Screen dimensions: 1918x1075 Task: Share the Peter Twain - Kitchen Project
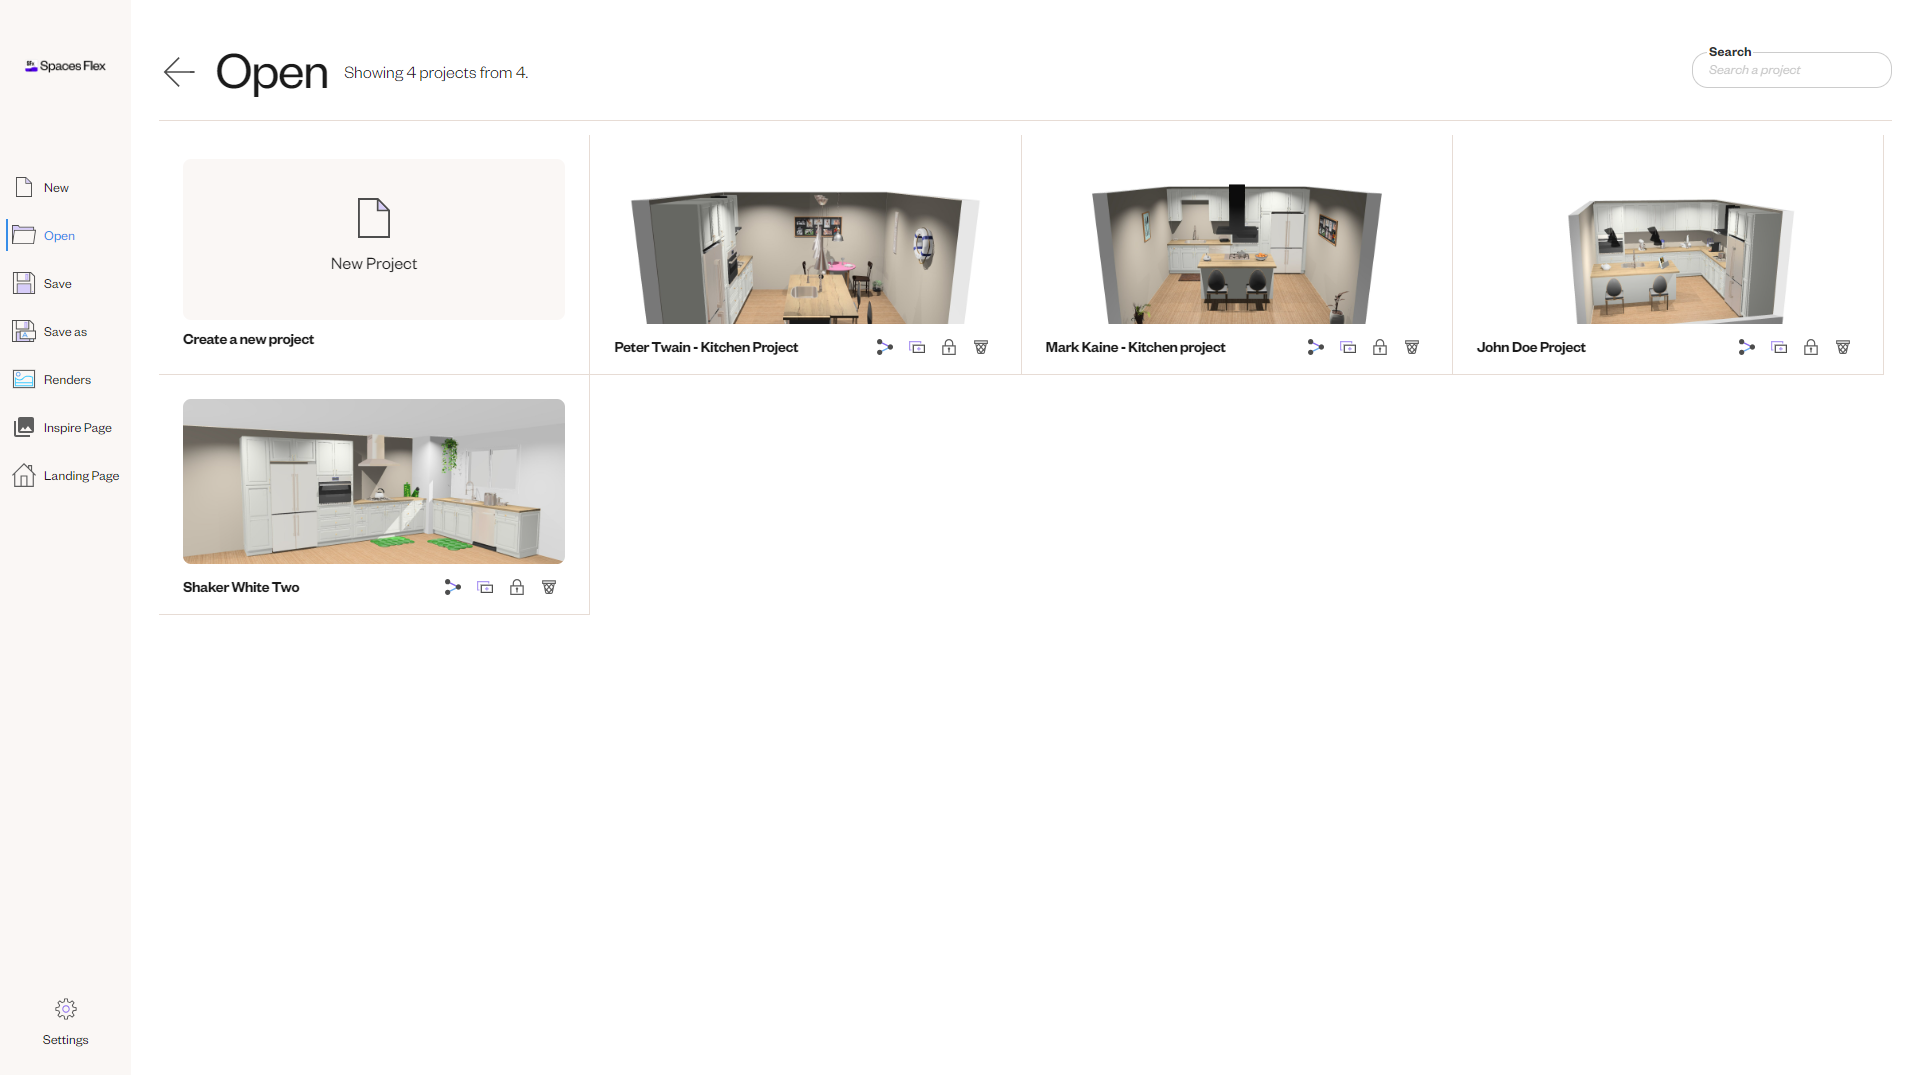(884, 347)
